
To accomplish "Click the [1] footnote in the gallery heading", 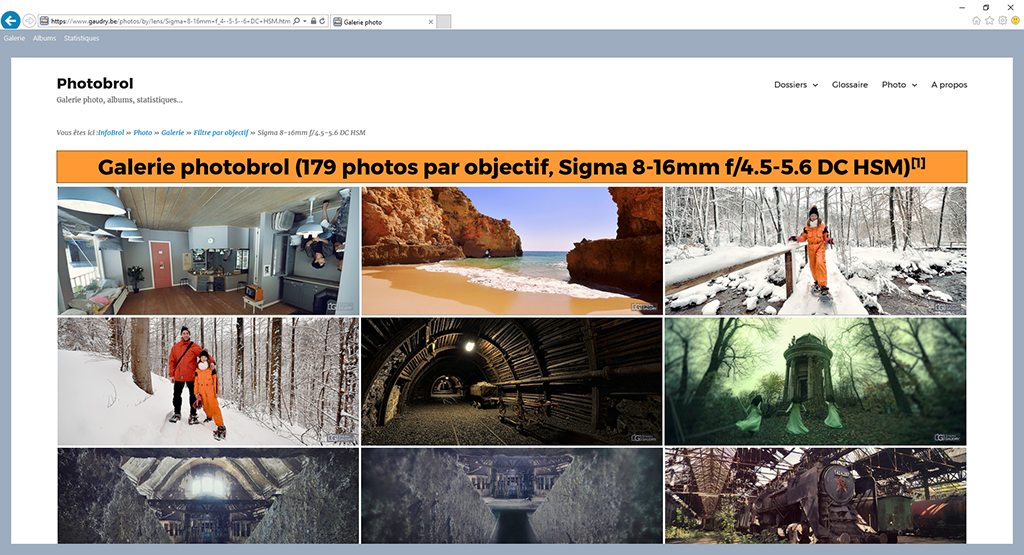I will (918, 163).
